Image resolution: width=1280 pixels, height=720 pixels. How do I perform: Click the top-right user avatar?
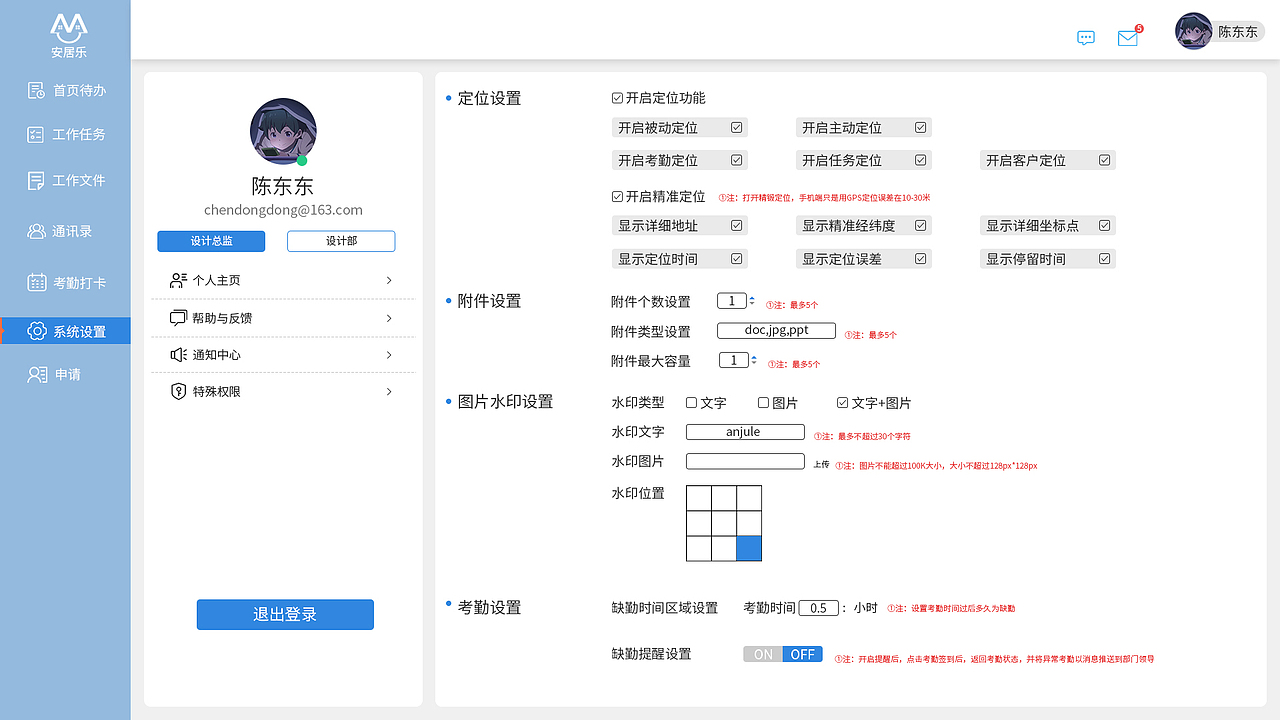[1193, 31]
